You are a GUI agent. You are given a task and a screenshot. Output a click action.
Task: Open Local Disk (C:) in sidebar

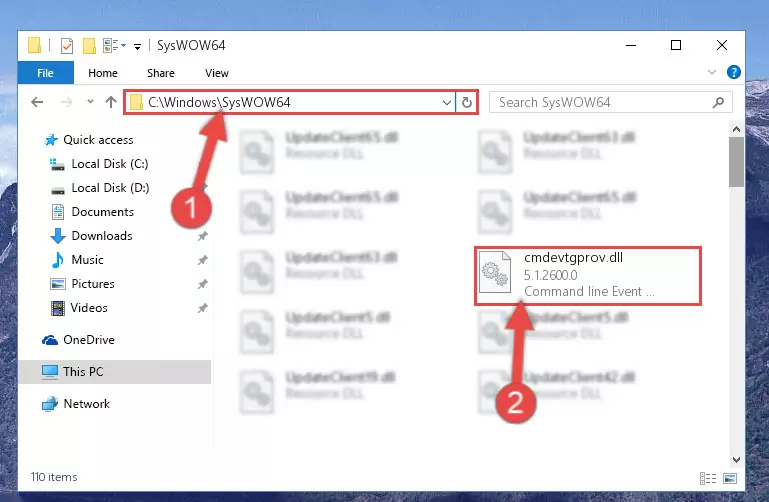[x=110, y=164]
